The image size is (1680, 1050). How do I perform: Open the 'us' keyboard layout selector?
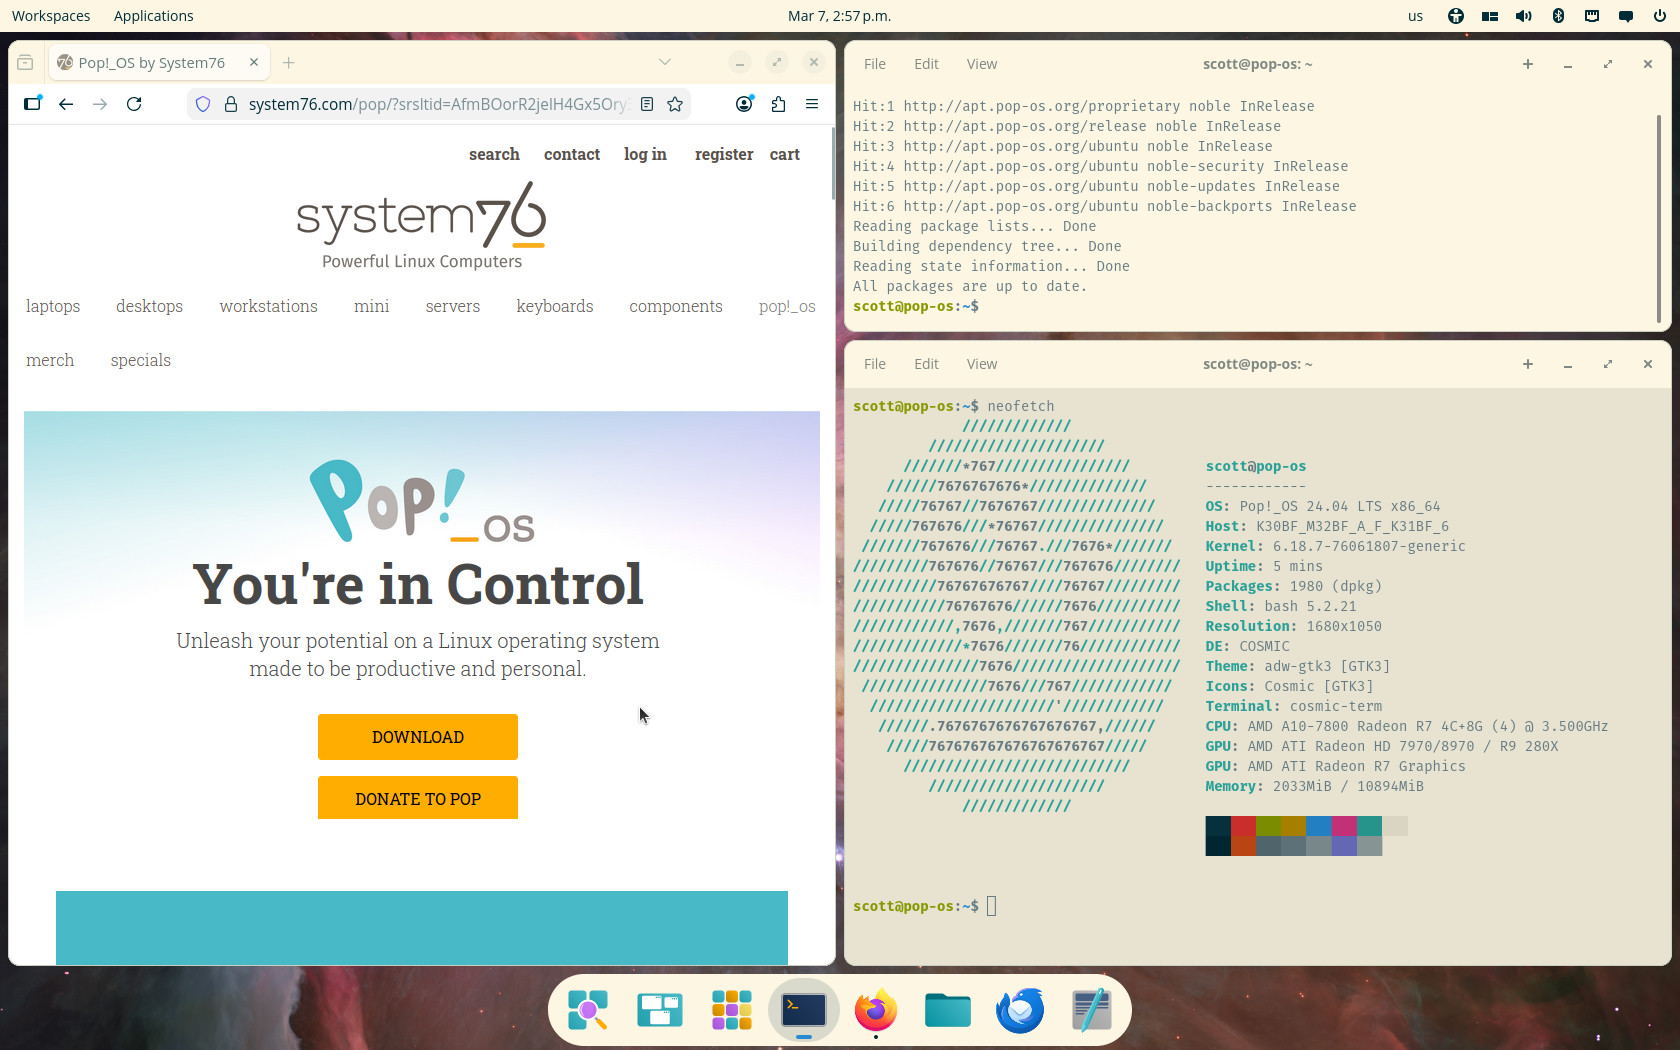click(1415, 15)
